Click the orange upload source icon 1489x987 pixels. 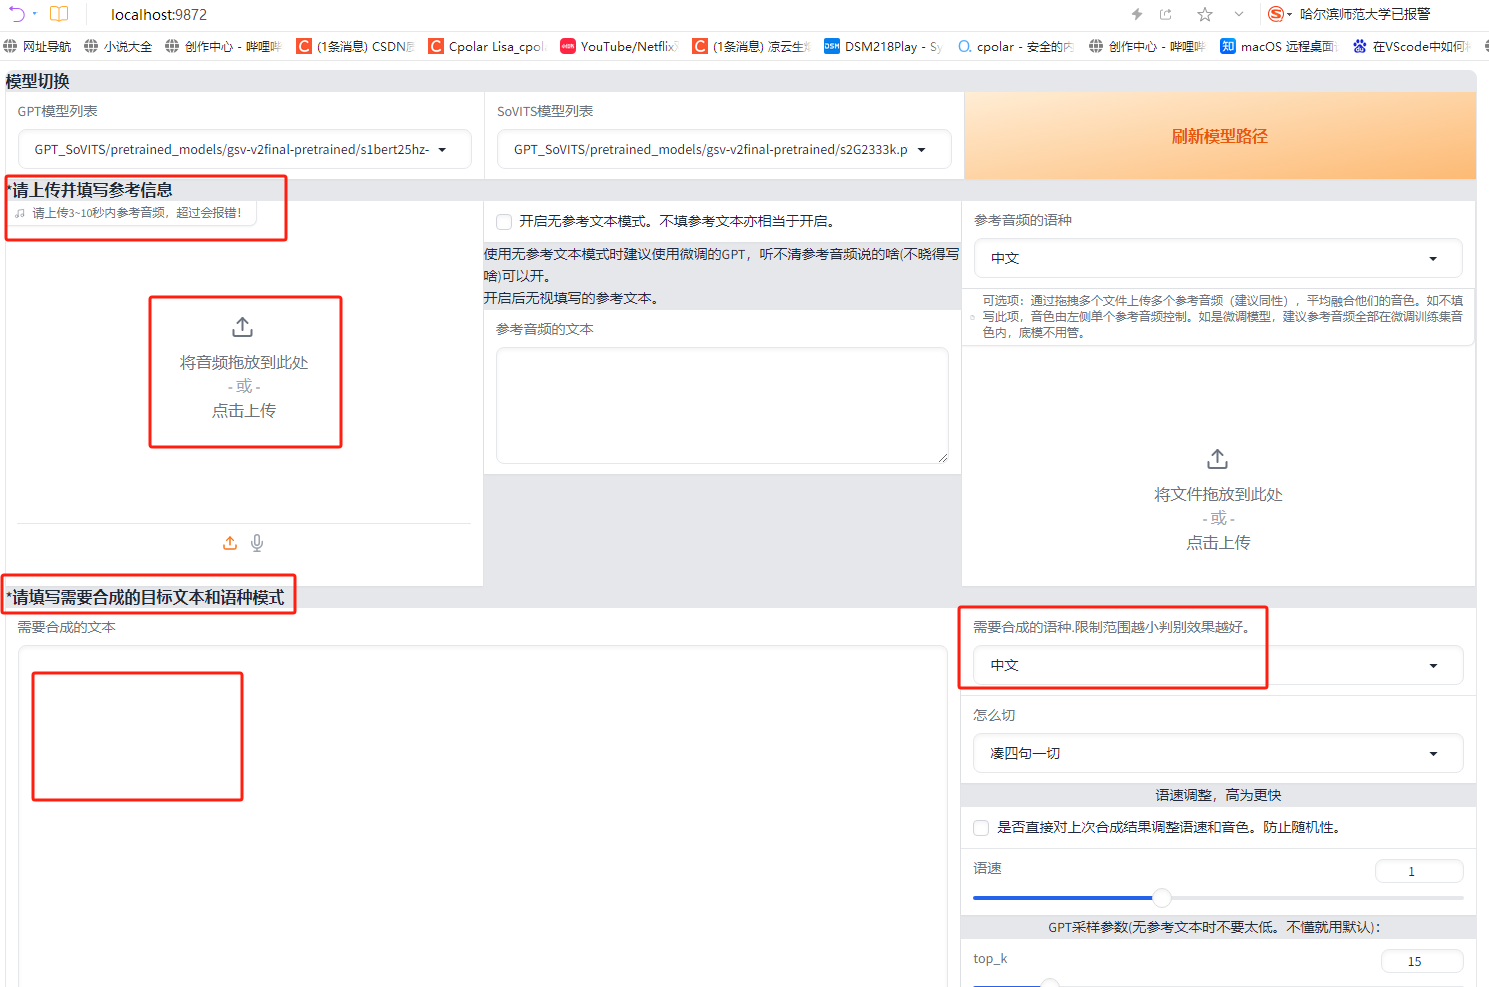[x=230, y=543]
